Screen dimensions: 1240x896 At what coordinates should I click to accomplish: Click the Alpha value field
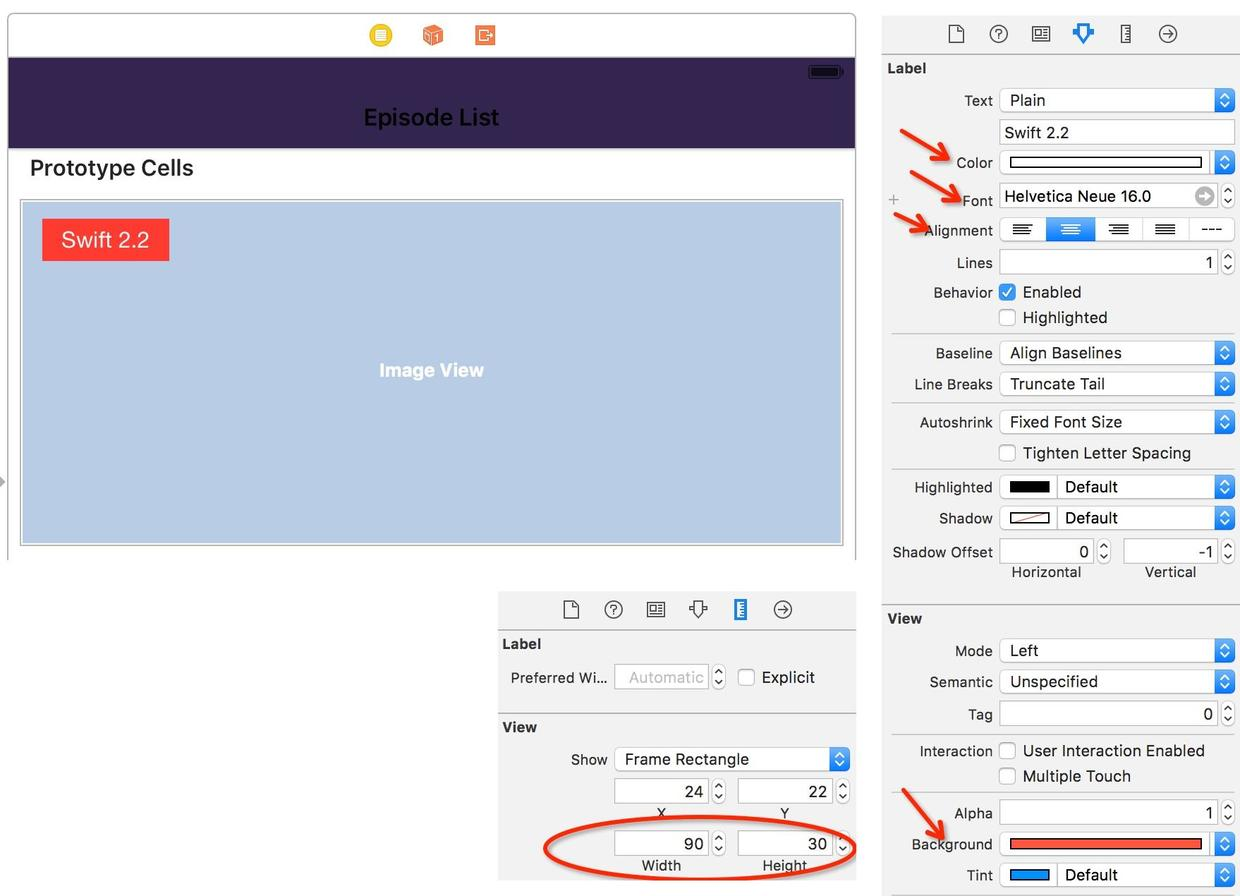pyautogui.click(x=1108, y=813)
